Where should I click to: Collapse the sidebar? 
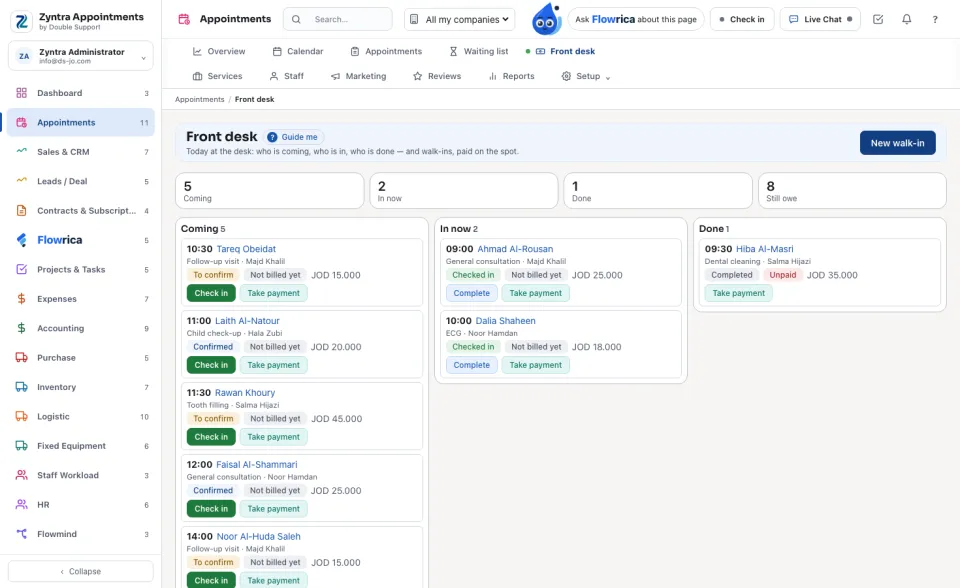[81, 571]
